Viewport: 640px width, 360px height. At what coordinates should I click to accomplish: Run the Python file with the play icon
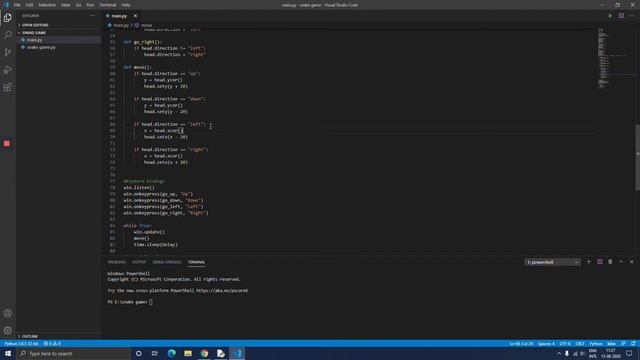(x=610, y=16)
